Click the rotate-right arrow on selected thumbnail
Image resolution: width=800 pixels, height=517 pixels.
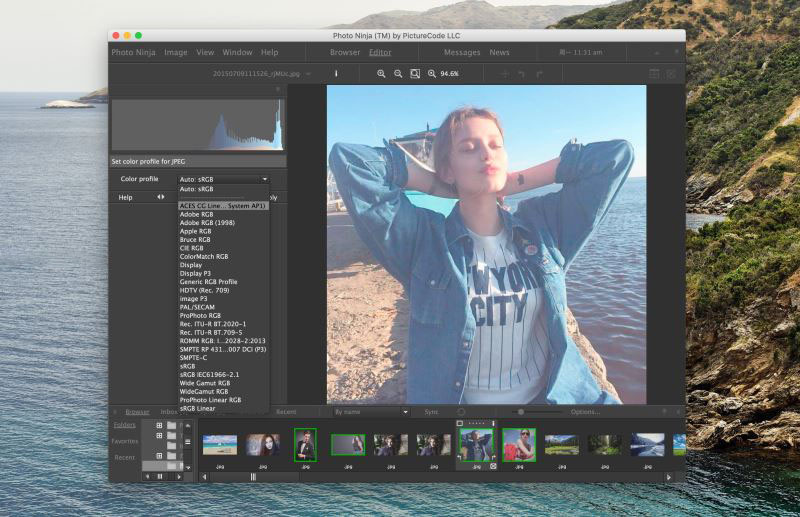[493, 457]
